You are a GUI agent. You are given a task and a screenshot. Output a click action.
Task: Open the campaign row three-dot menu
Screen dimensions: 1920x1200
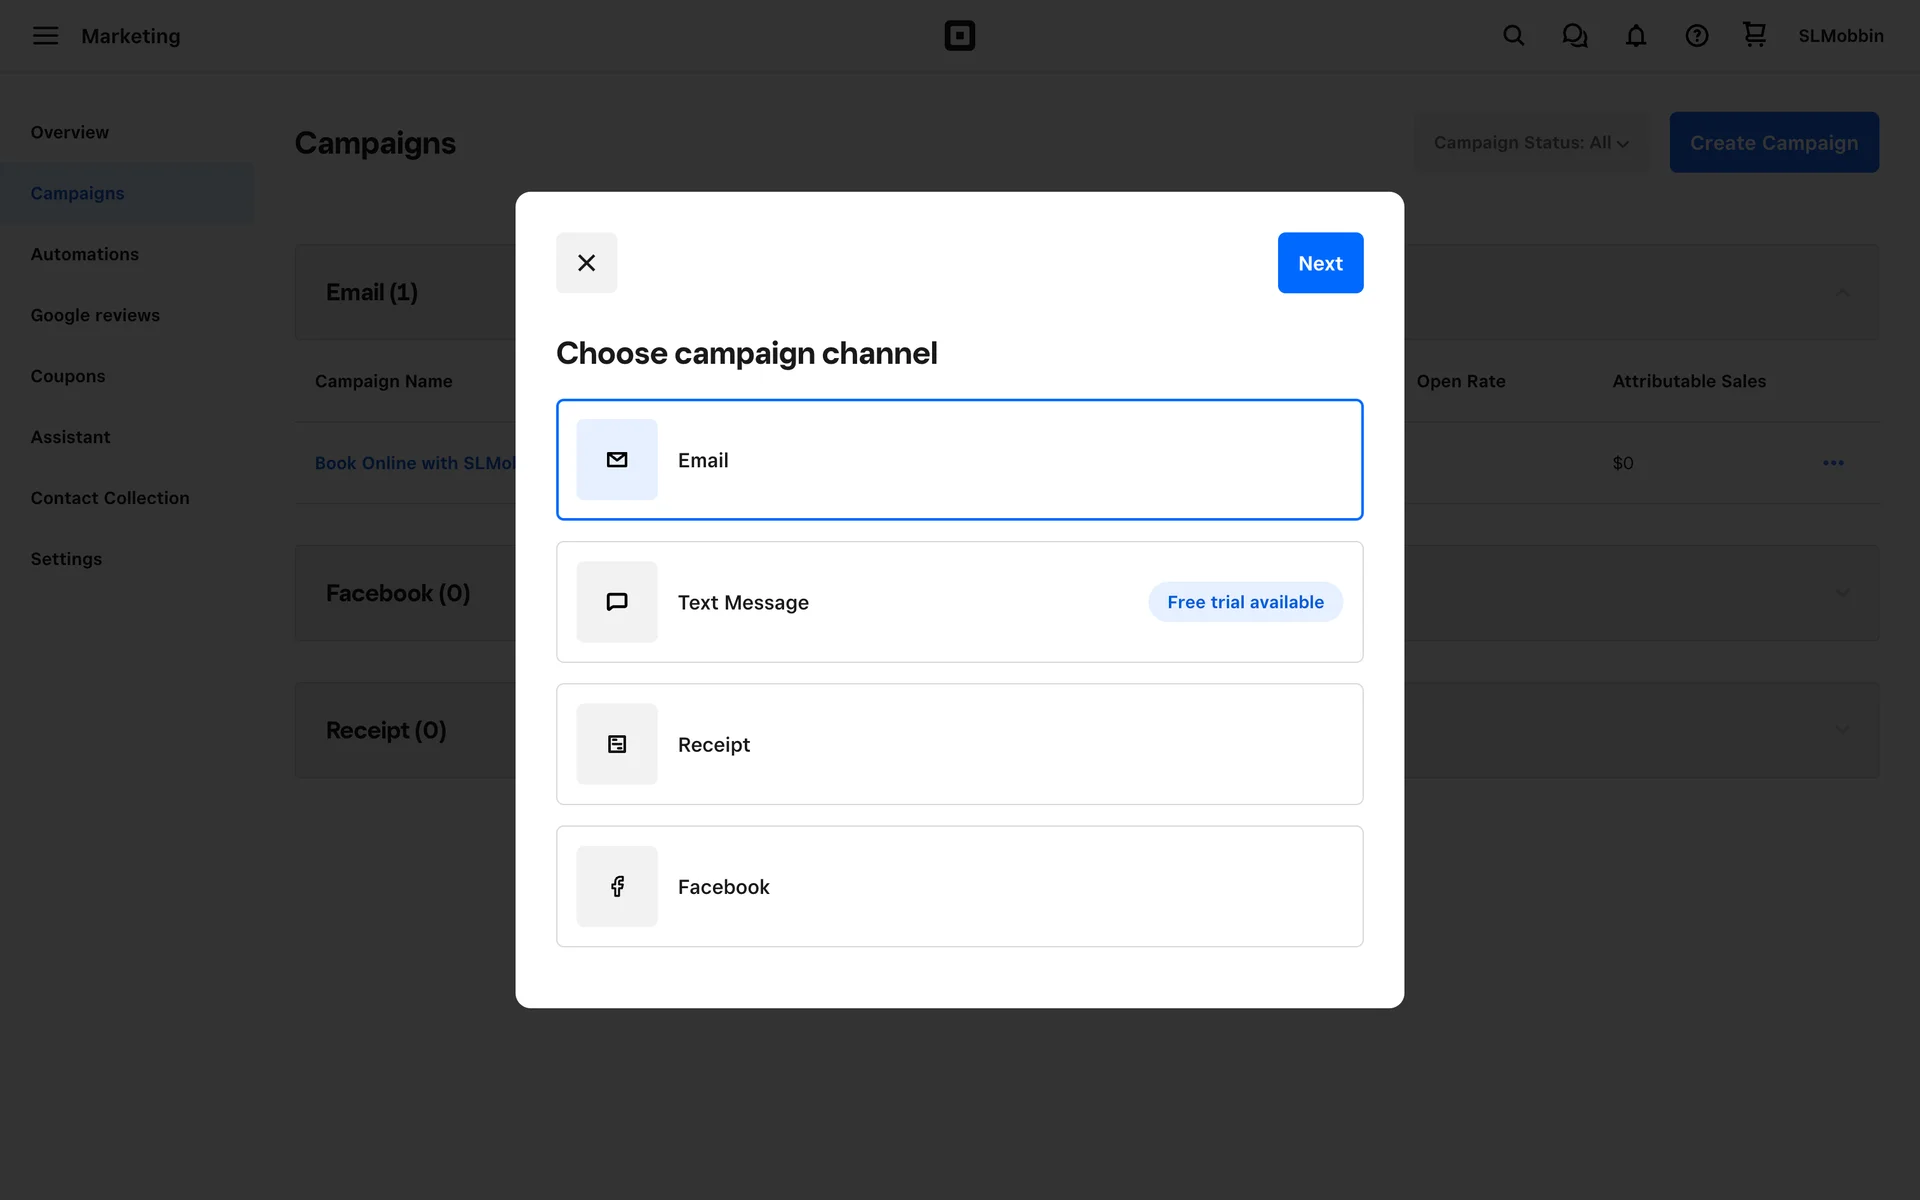[x=1833, y=463]
